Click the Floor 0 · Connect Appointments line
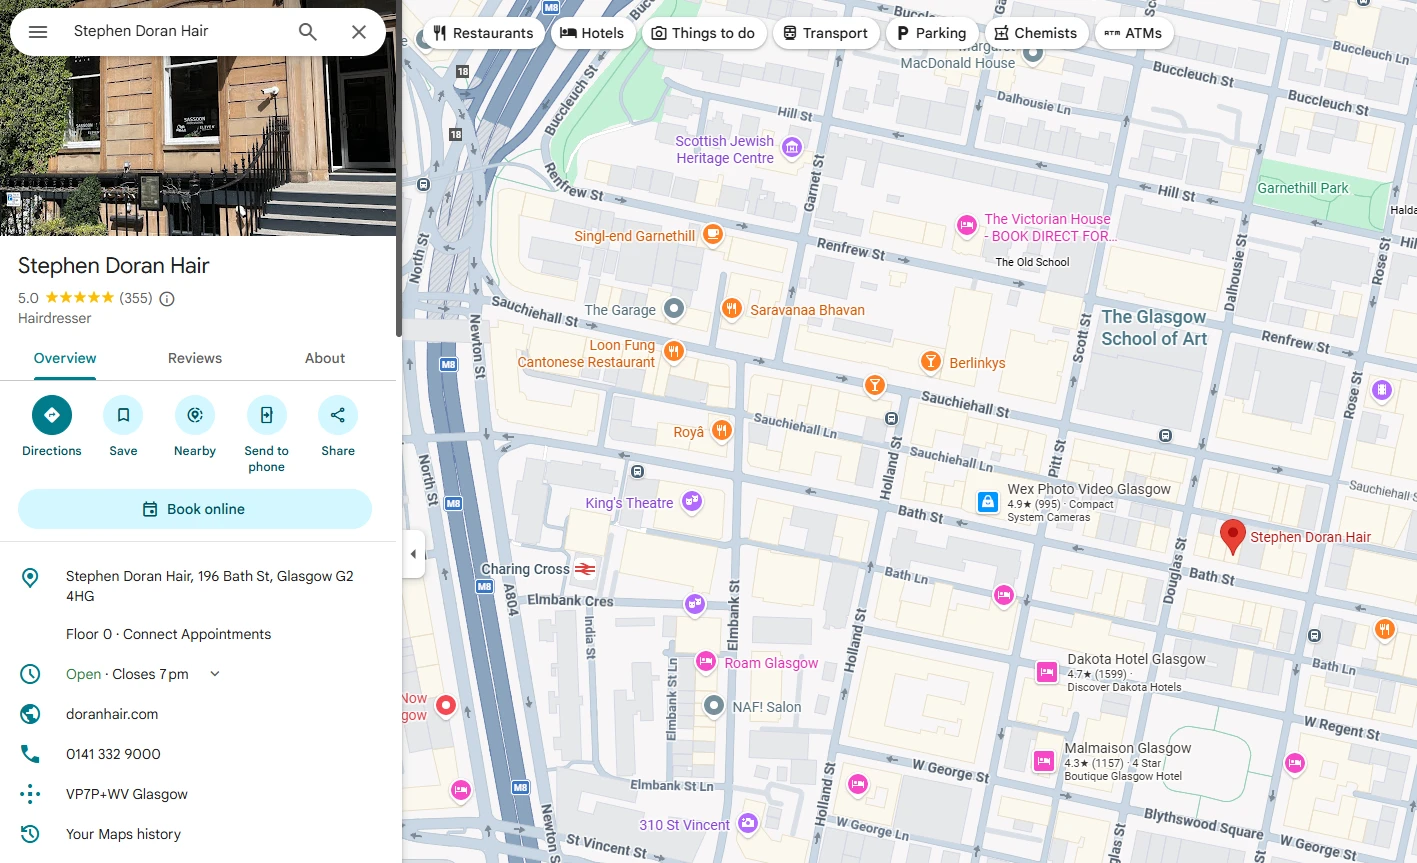1417x863 pixels. pyautogui.click(x=168, y=634)
